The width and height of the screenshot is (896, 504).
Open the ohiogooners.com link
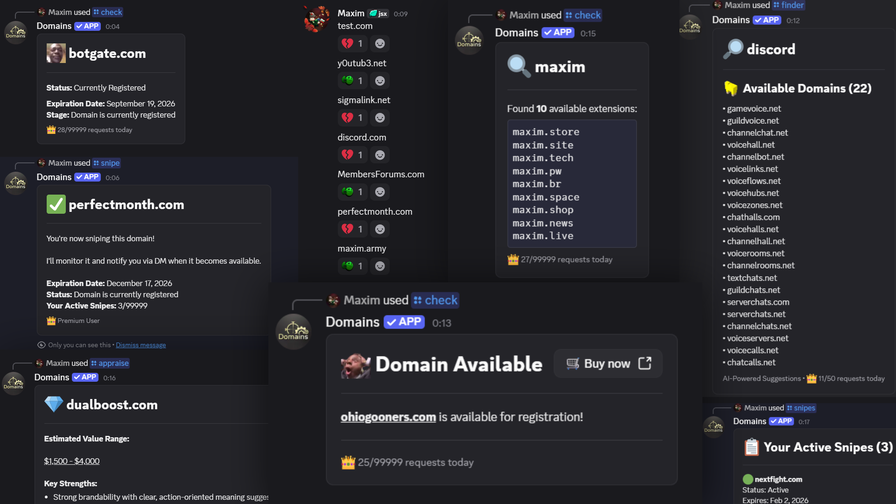pyautogui.click(x=388, y=417)
